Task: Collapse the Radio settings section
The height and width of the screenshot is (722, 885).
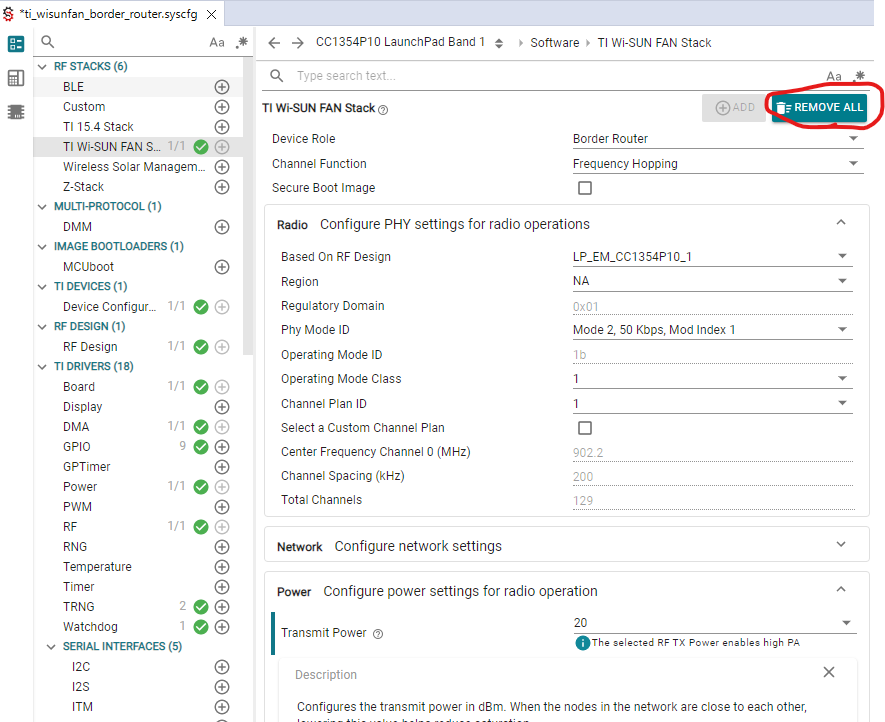Action: click(x=841, y=222)
